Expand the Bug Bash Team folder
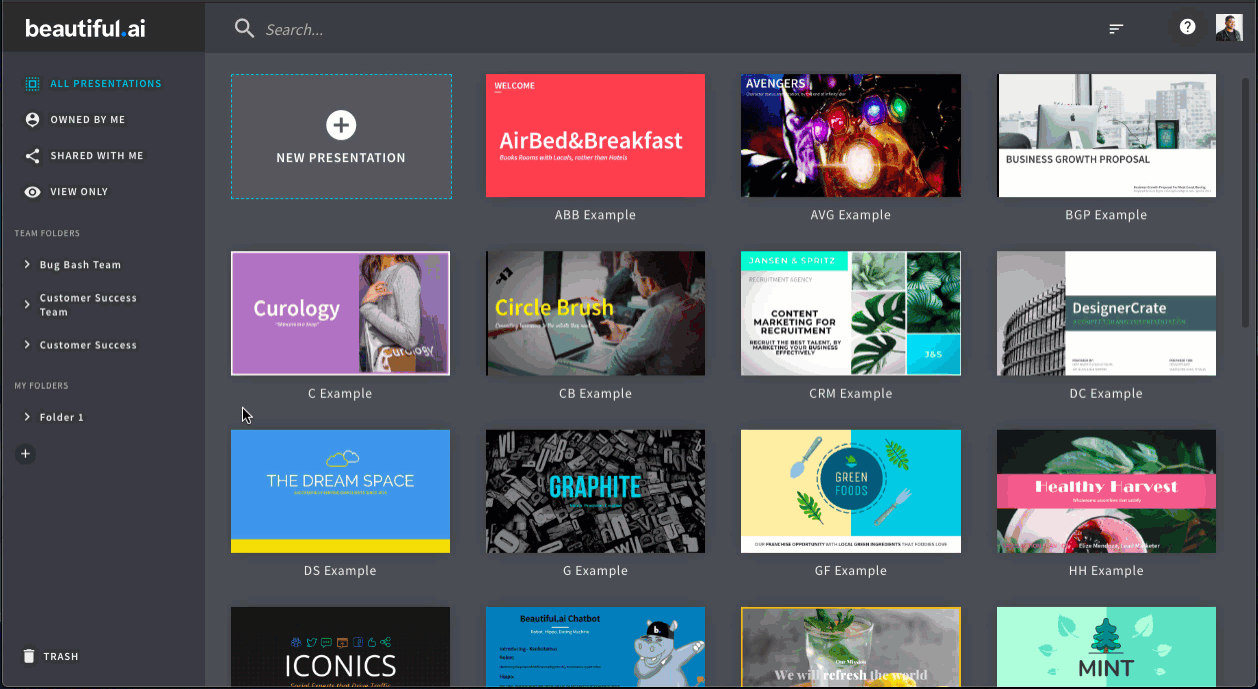 pos(27,265)
